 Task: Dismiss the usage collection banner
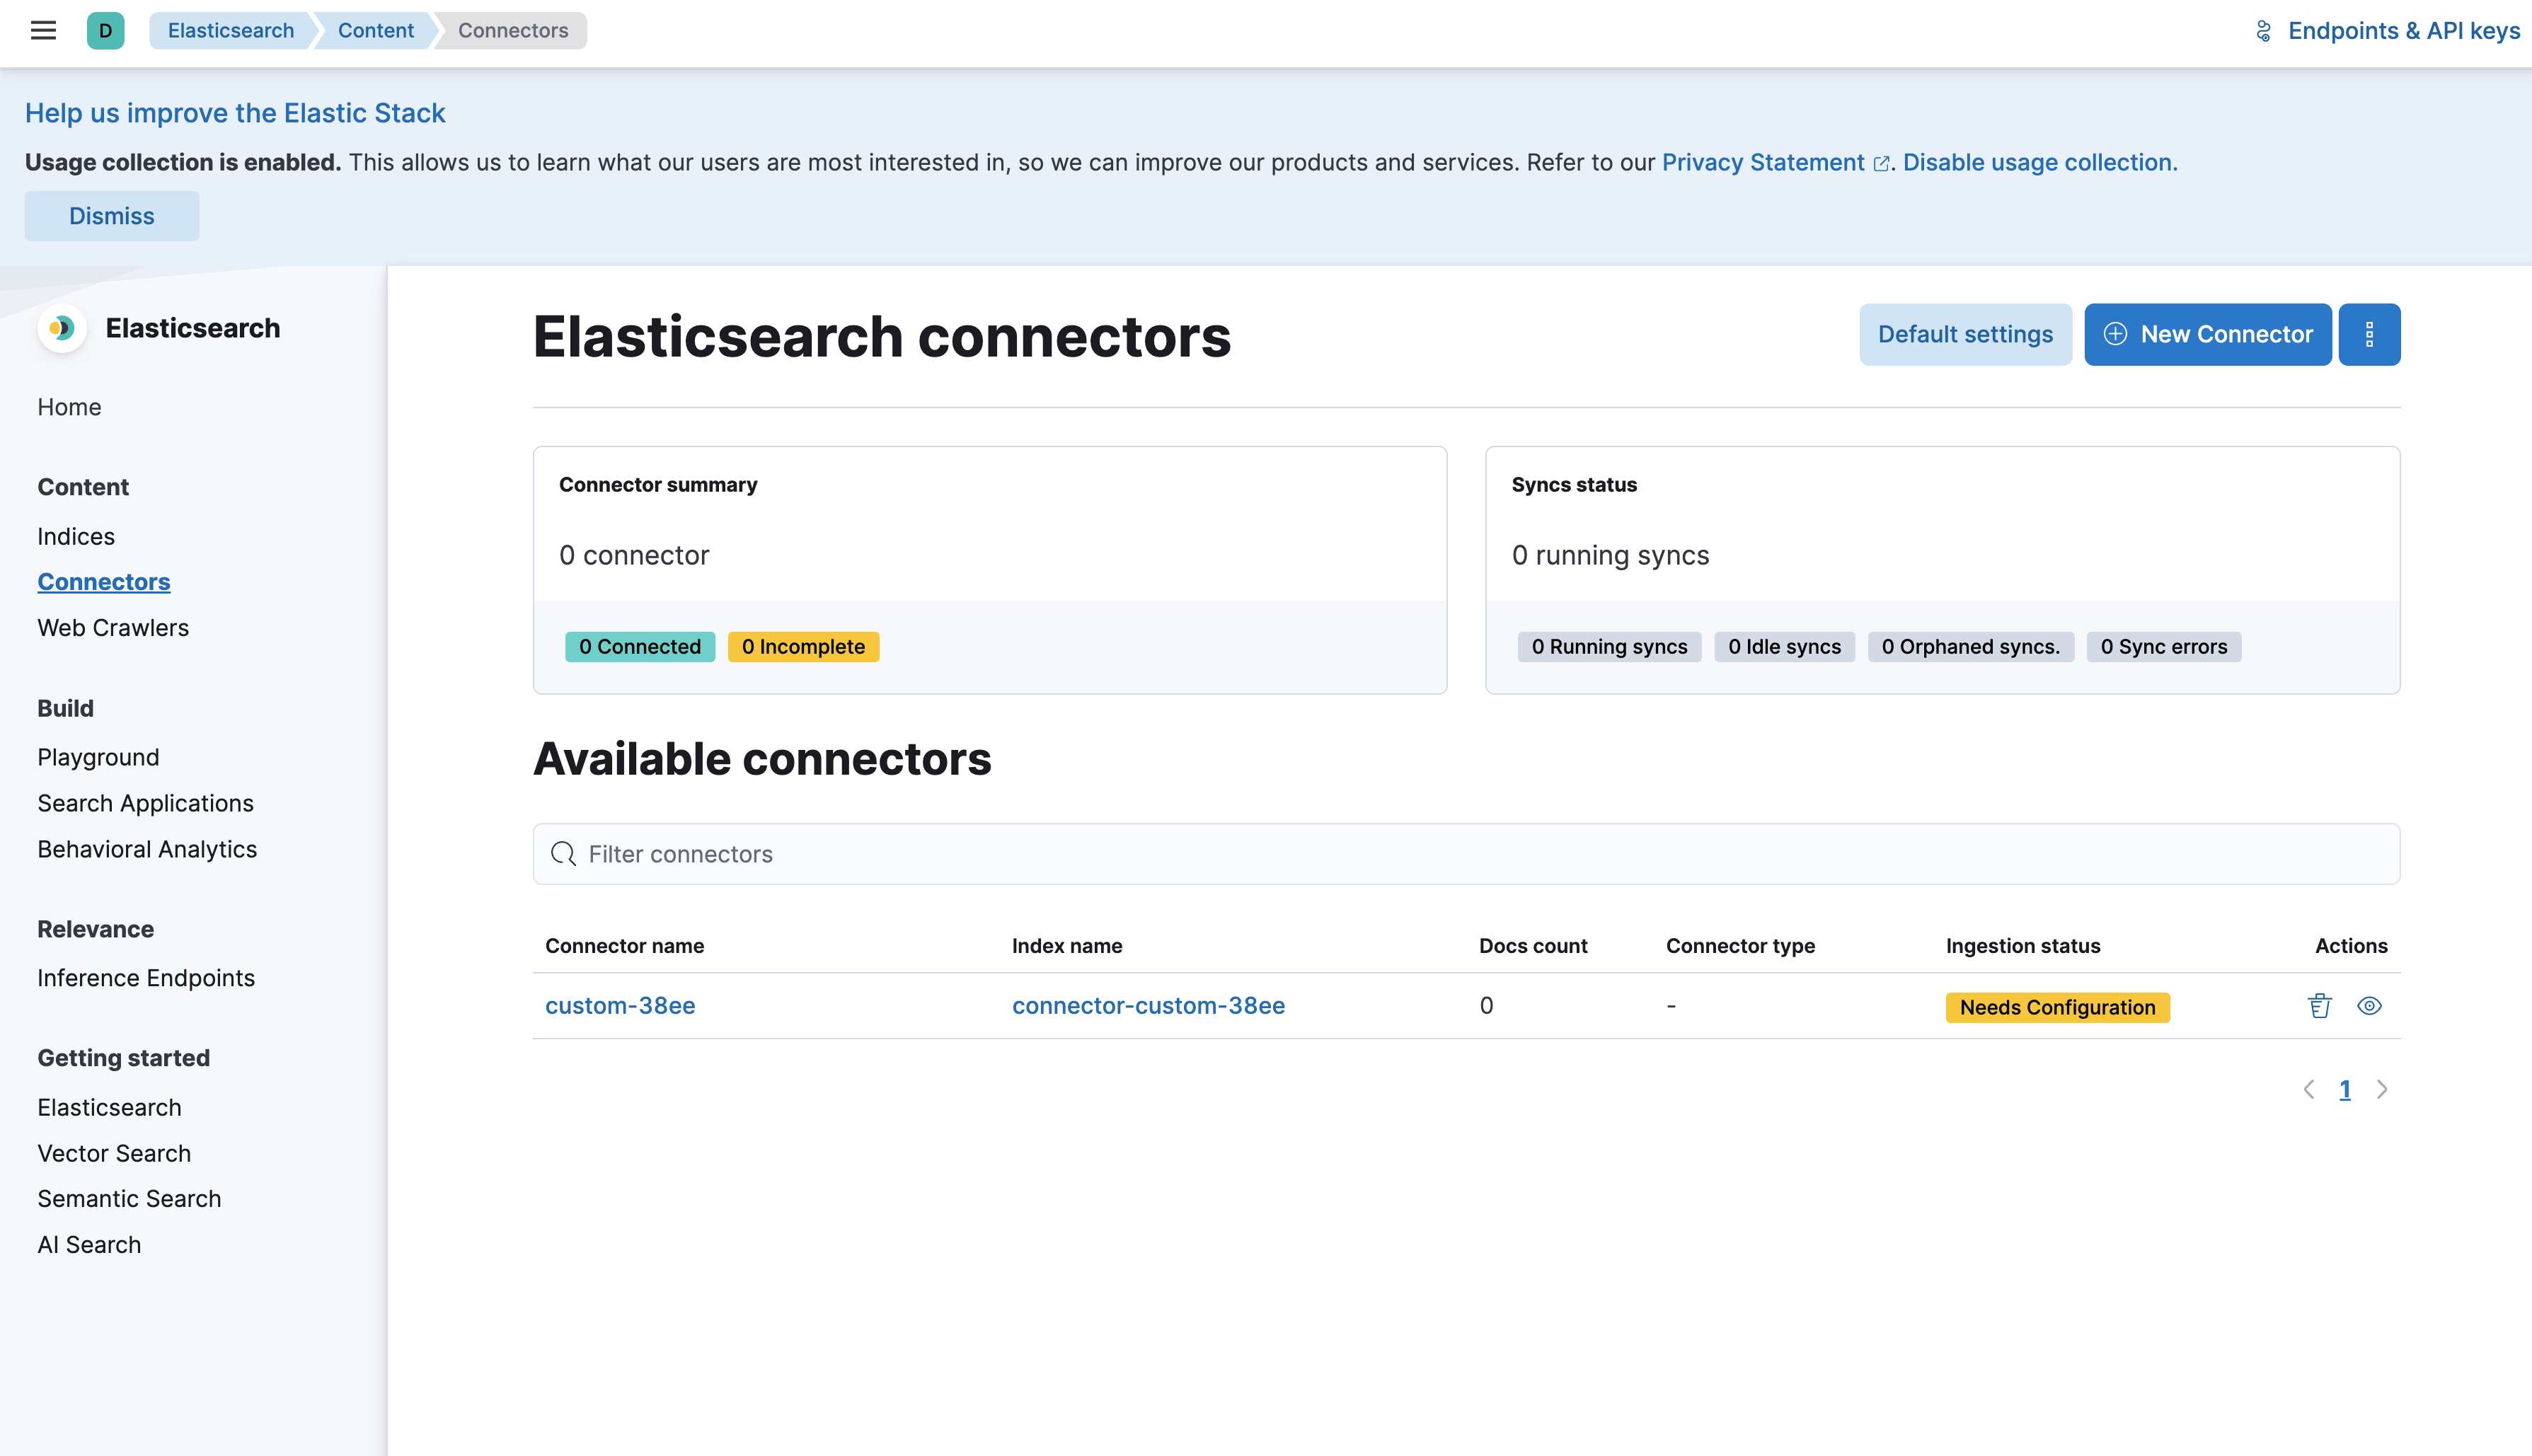click(x=111, y=216)
